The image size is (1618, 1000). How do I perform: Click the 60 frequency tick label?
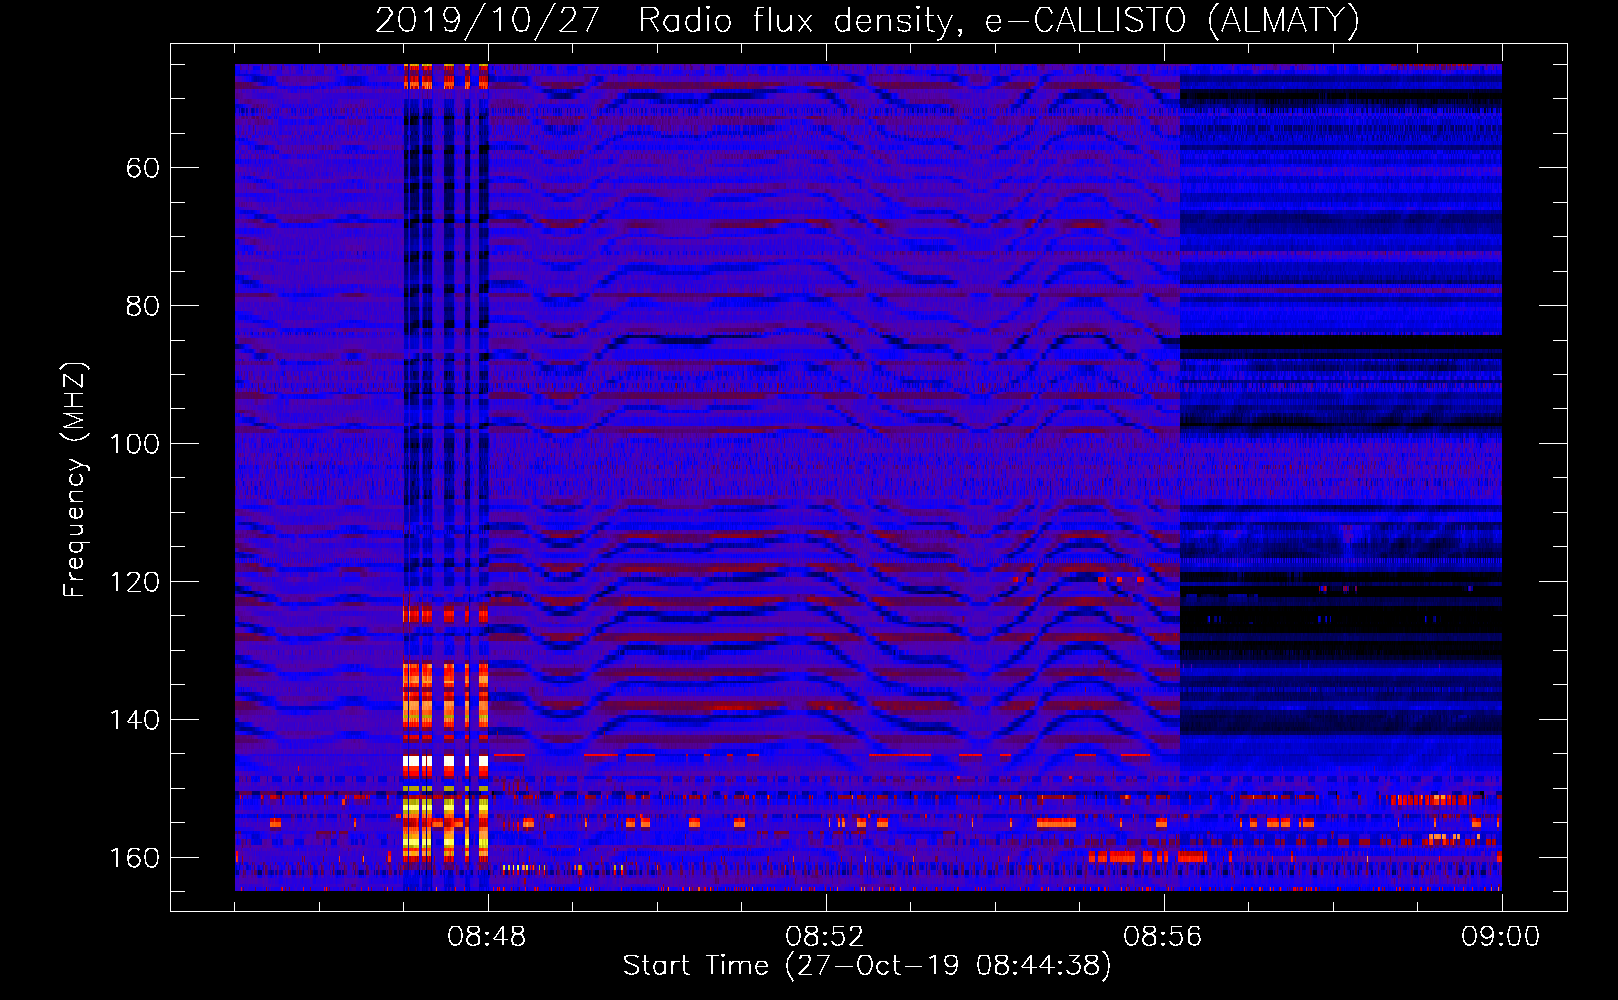tap(142, 168)
